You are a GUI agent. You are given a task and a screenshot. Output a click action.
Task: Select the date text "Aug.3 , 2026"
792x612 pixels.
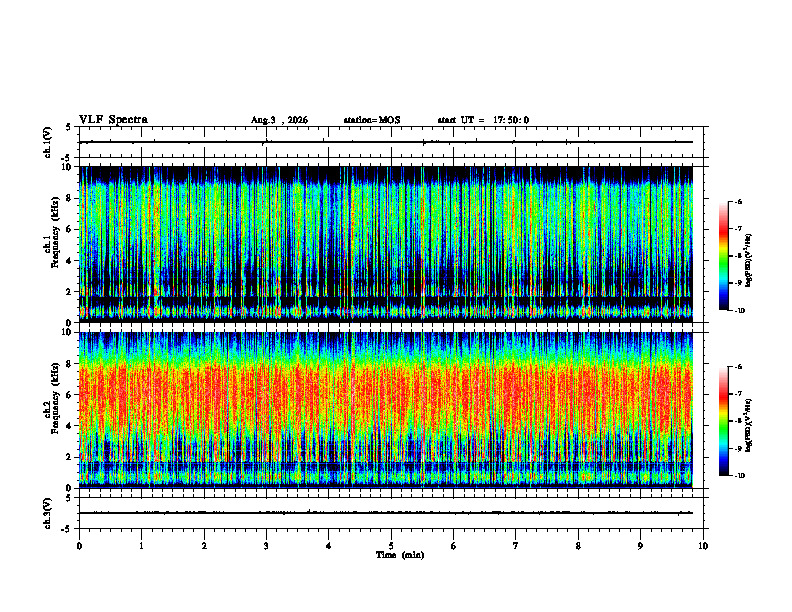(x=279, y=120)
